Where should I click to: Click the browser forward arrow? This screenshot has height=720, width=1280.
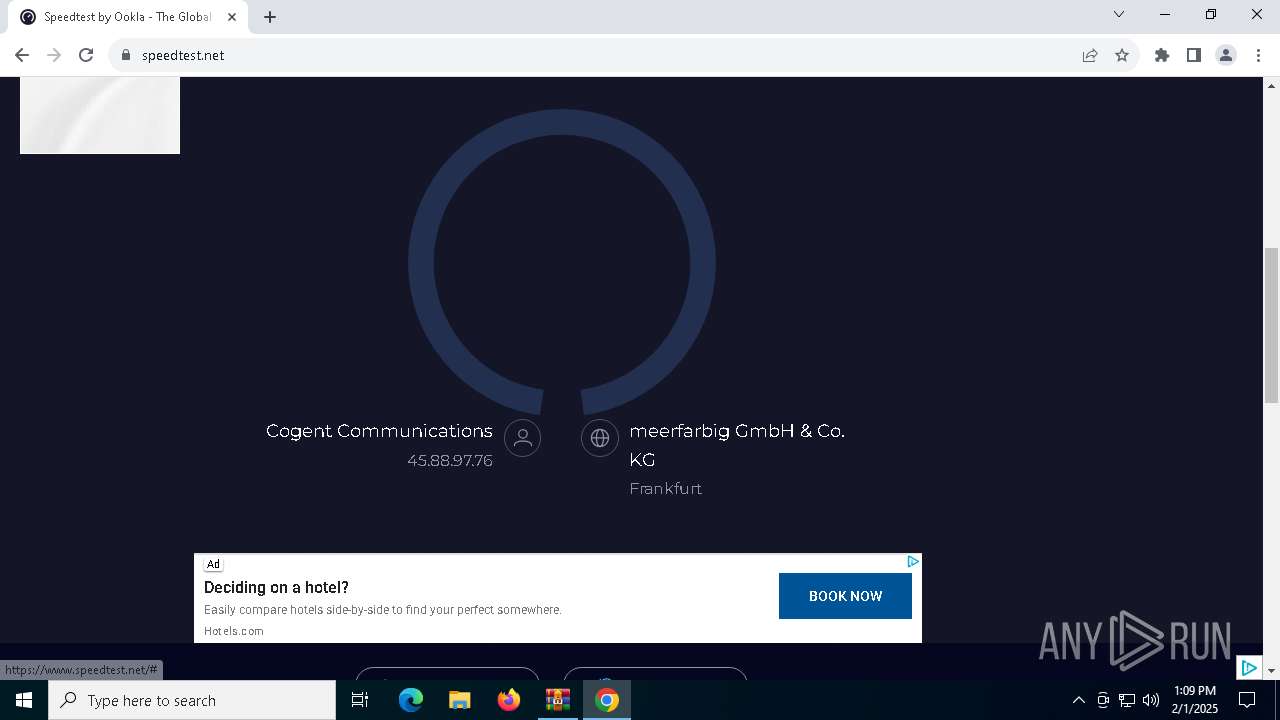[x=54, y=55]
